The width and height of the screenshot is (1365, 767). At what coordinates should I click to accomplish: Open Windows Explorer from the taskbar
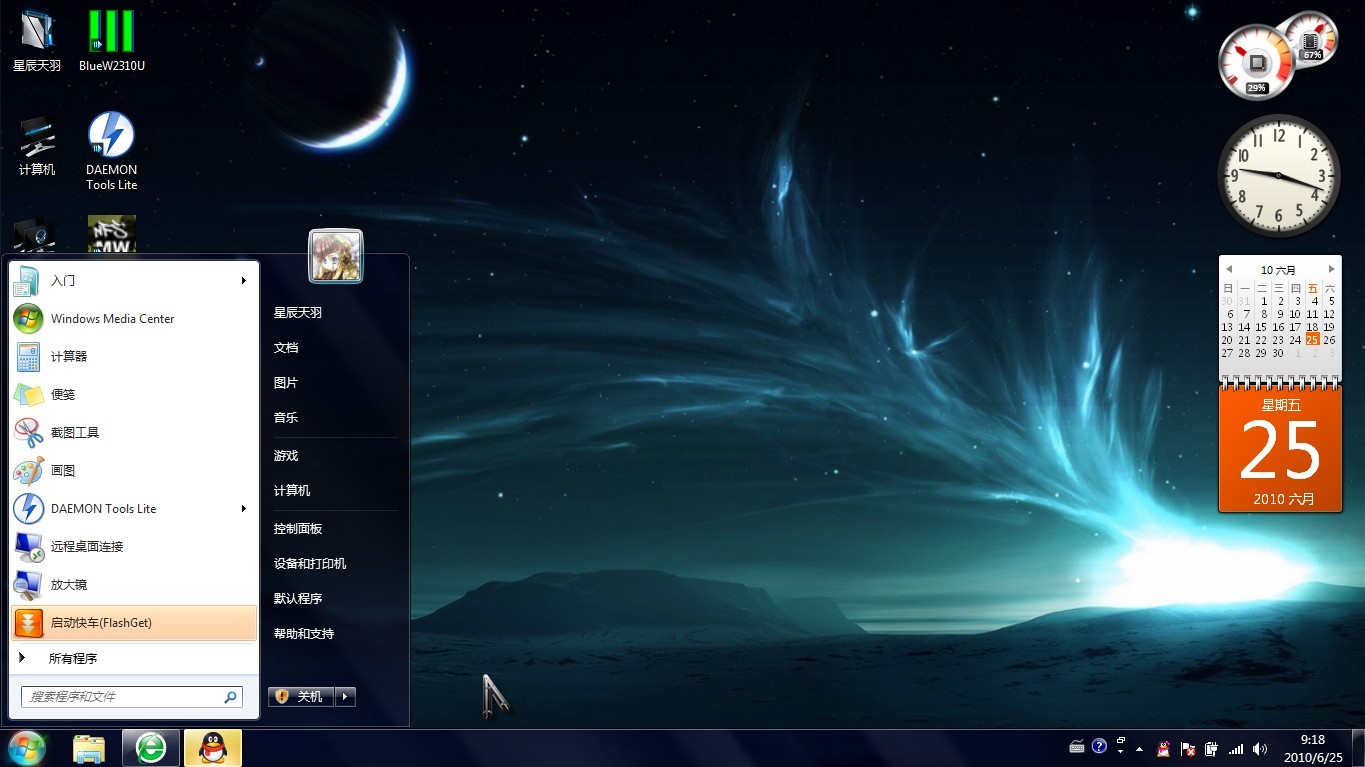[89, 748]
